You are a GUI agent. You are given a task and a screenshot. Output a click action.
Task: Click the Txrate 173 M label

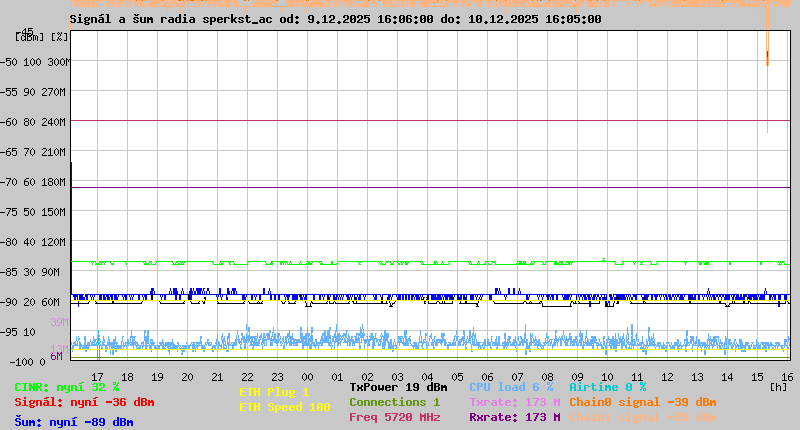tap(514, 402)
